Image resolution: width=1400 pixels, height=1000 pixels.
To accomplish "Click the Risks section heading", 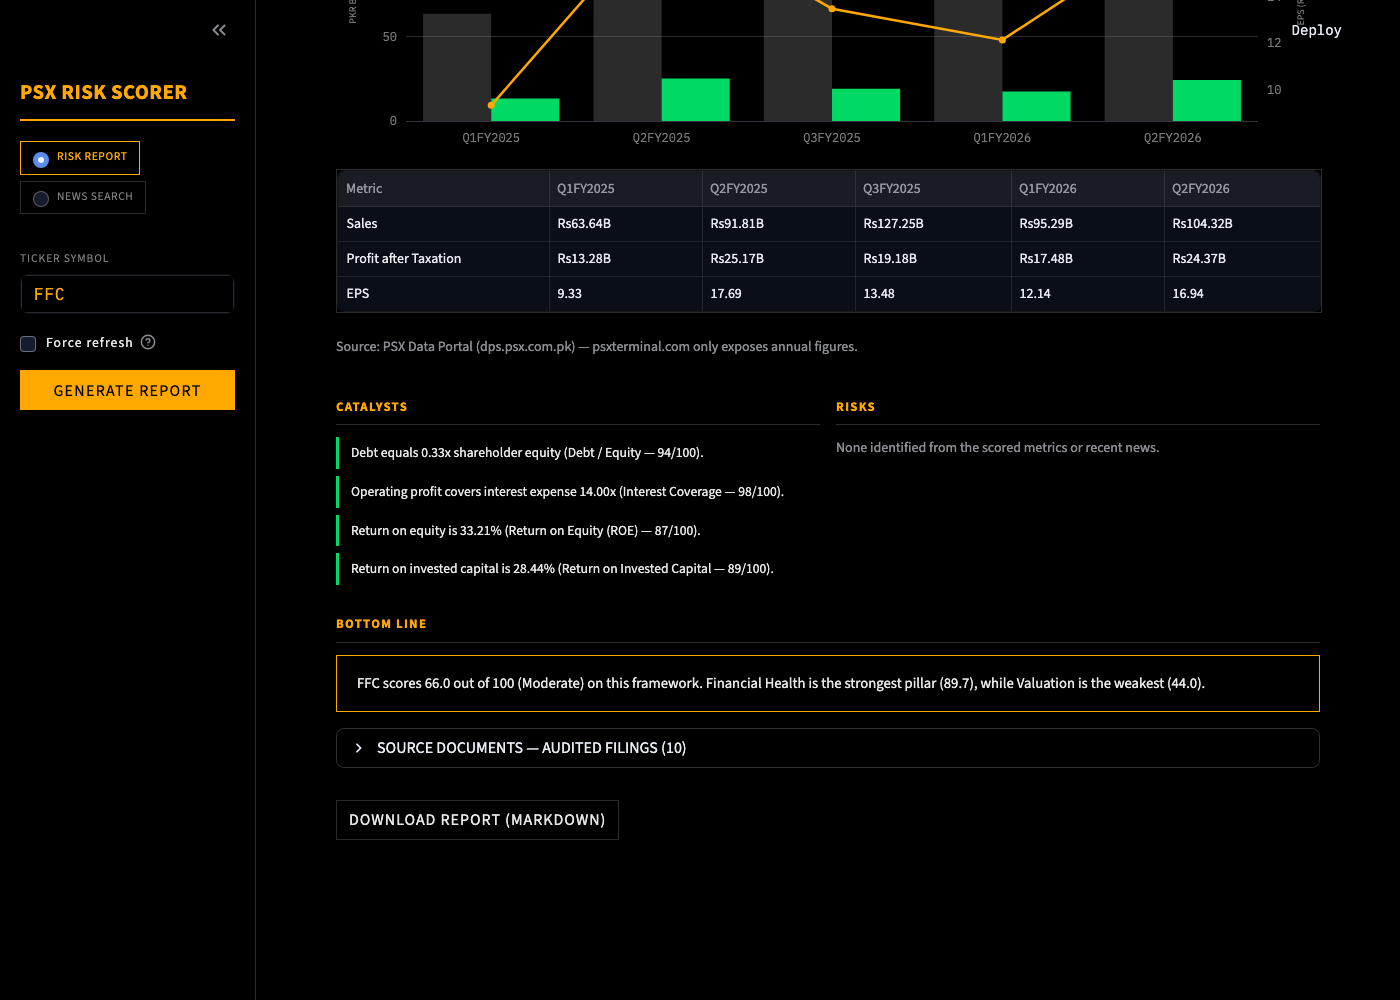I will pyautogui.click(x=855, y=407).
